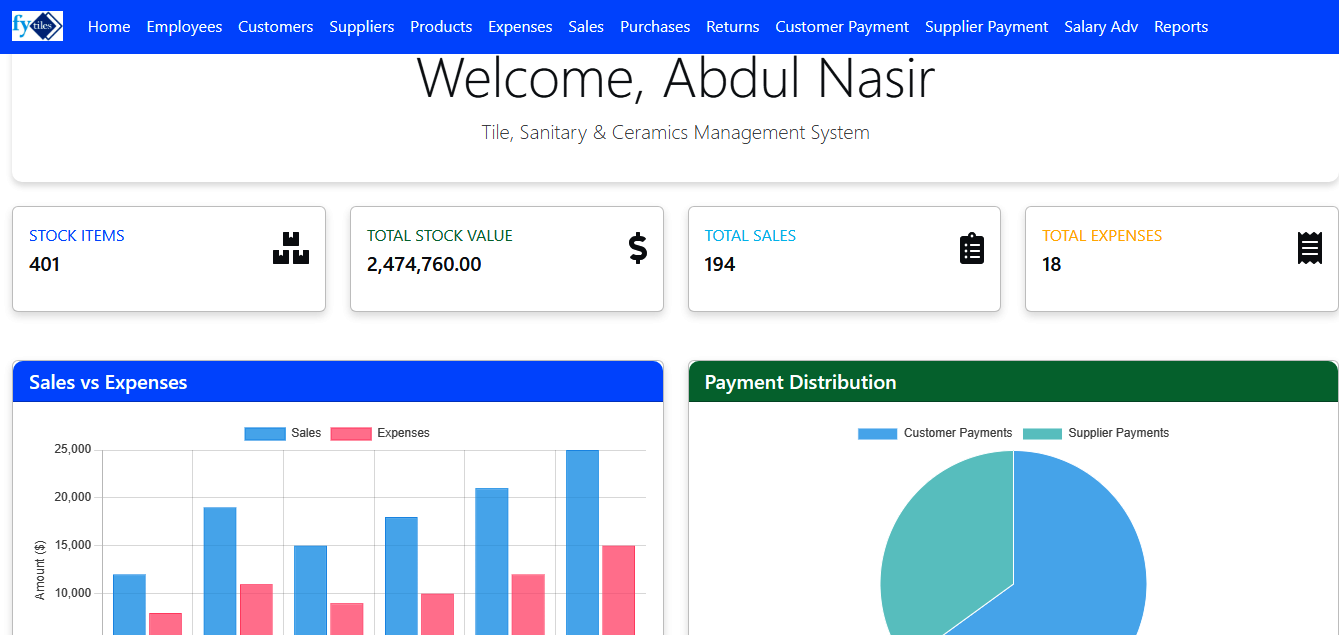Open the Home menu item
Screen dimensions: 1339x635
coord(108,27)
